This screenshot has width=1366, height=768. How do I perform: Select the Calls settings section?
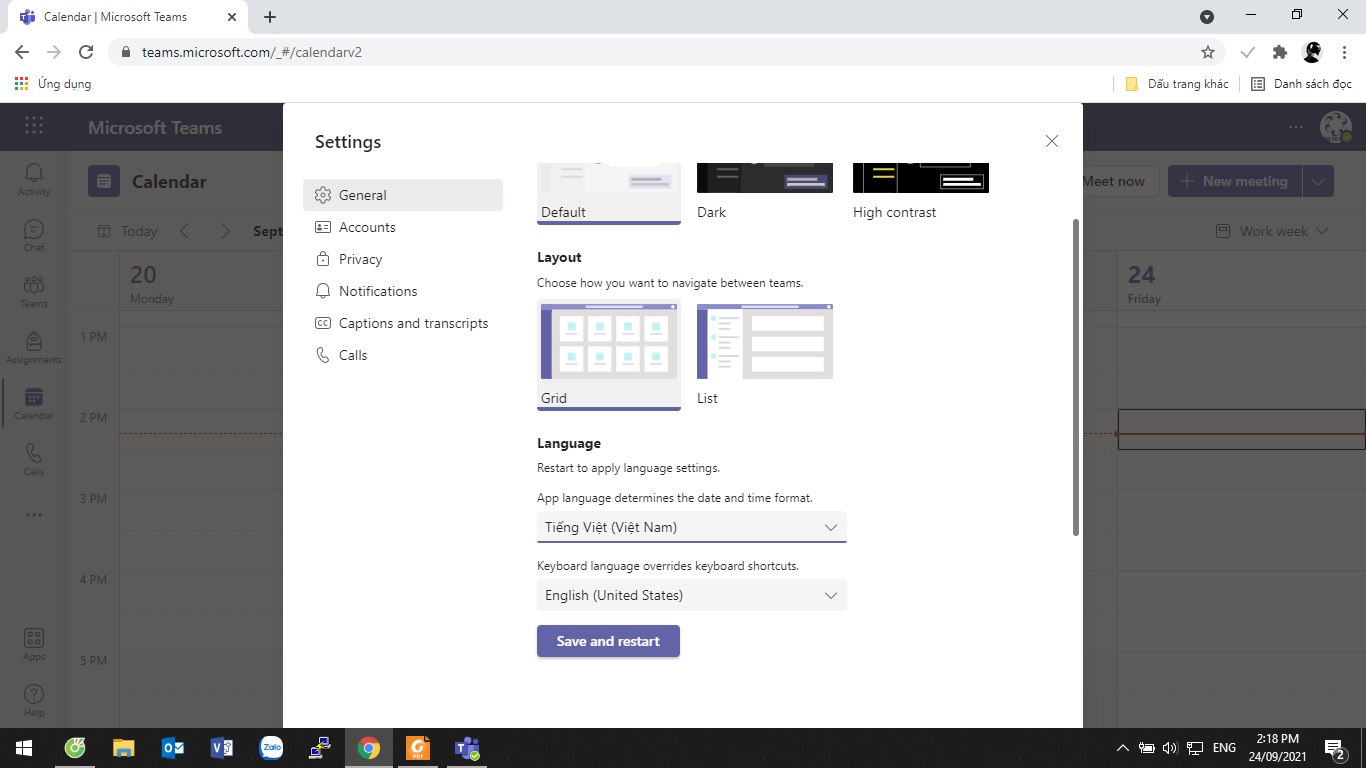click(353, 355)
